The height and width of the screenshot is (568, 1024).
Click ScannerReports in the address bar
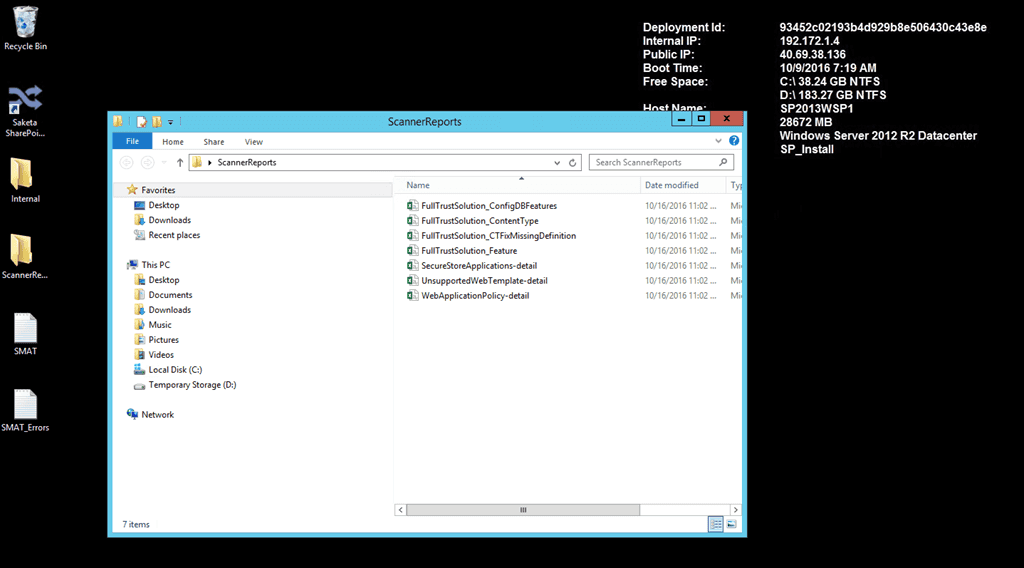[x=247, y=163]
